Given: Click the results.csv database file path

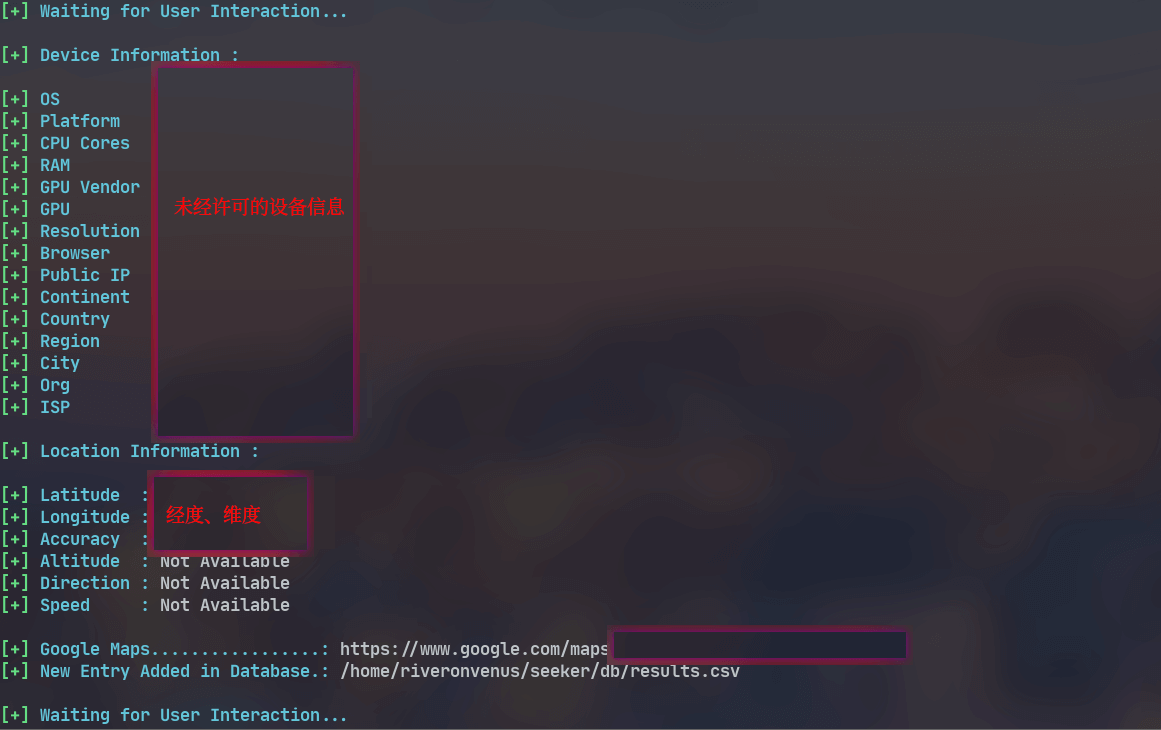Looking at the screenshot, I should pos(539,671).
